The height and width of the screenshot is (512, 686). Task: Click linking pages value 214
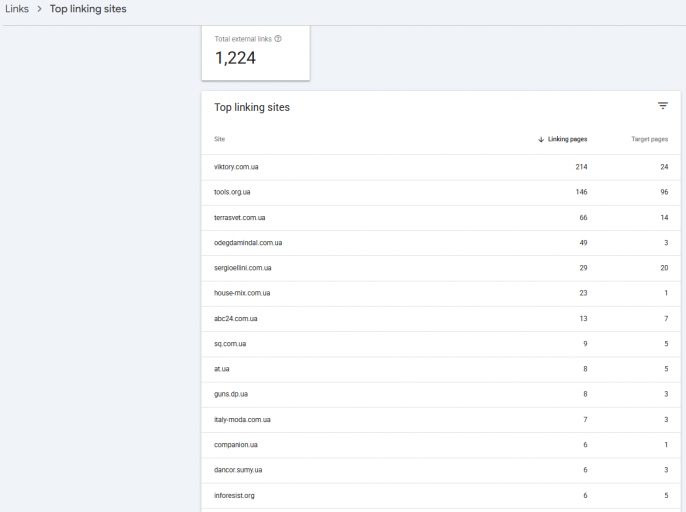(x=581, y=167)
